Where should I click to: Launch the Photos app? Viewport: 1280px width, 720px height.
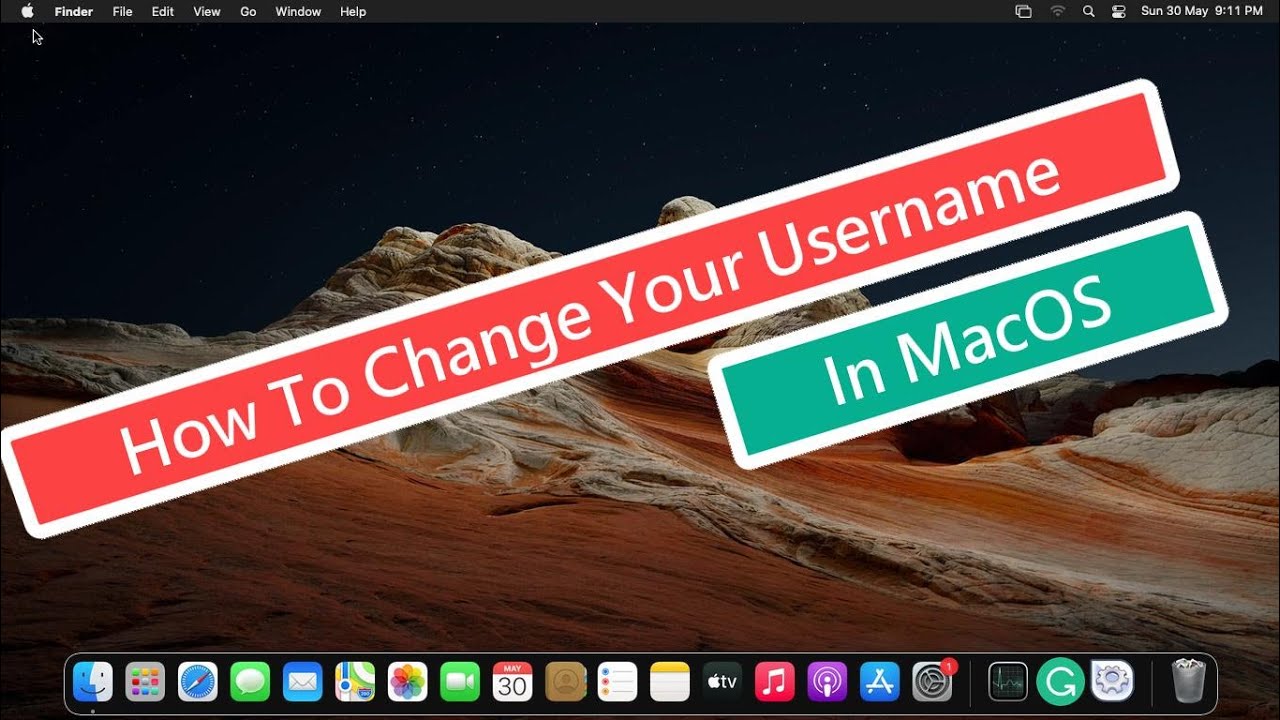408,682
